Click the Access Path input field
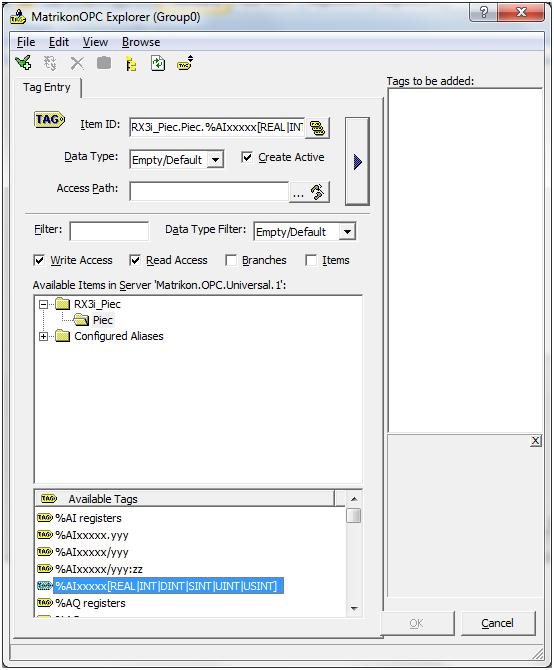 [x=209, y=191]
